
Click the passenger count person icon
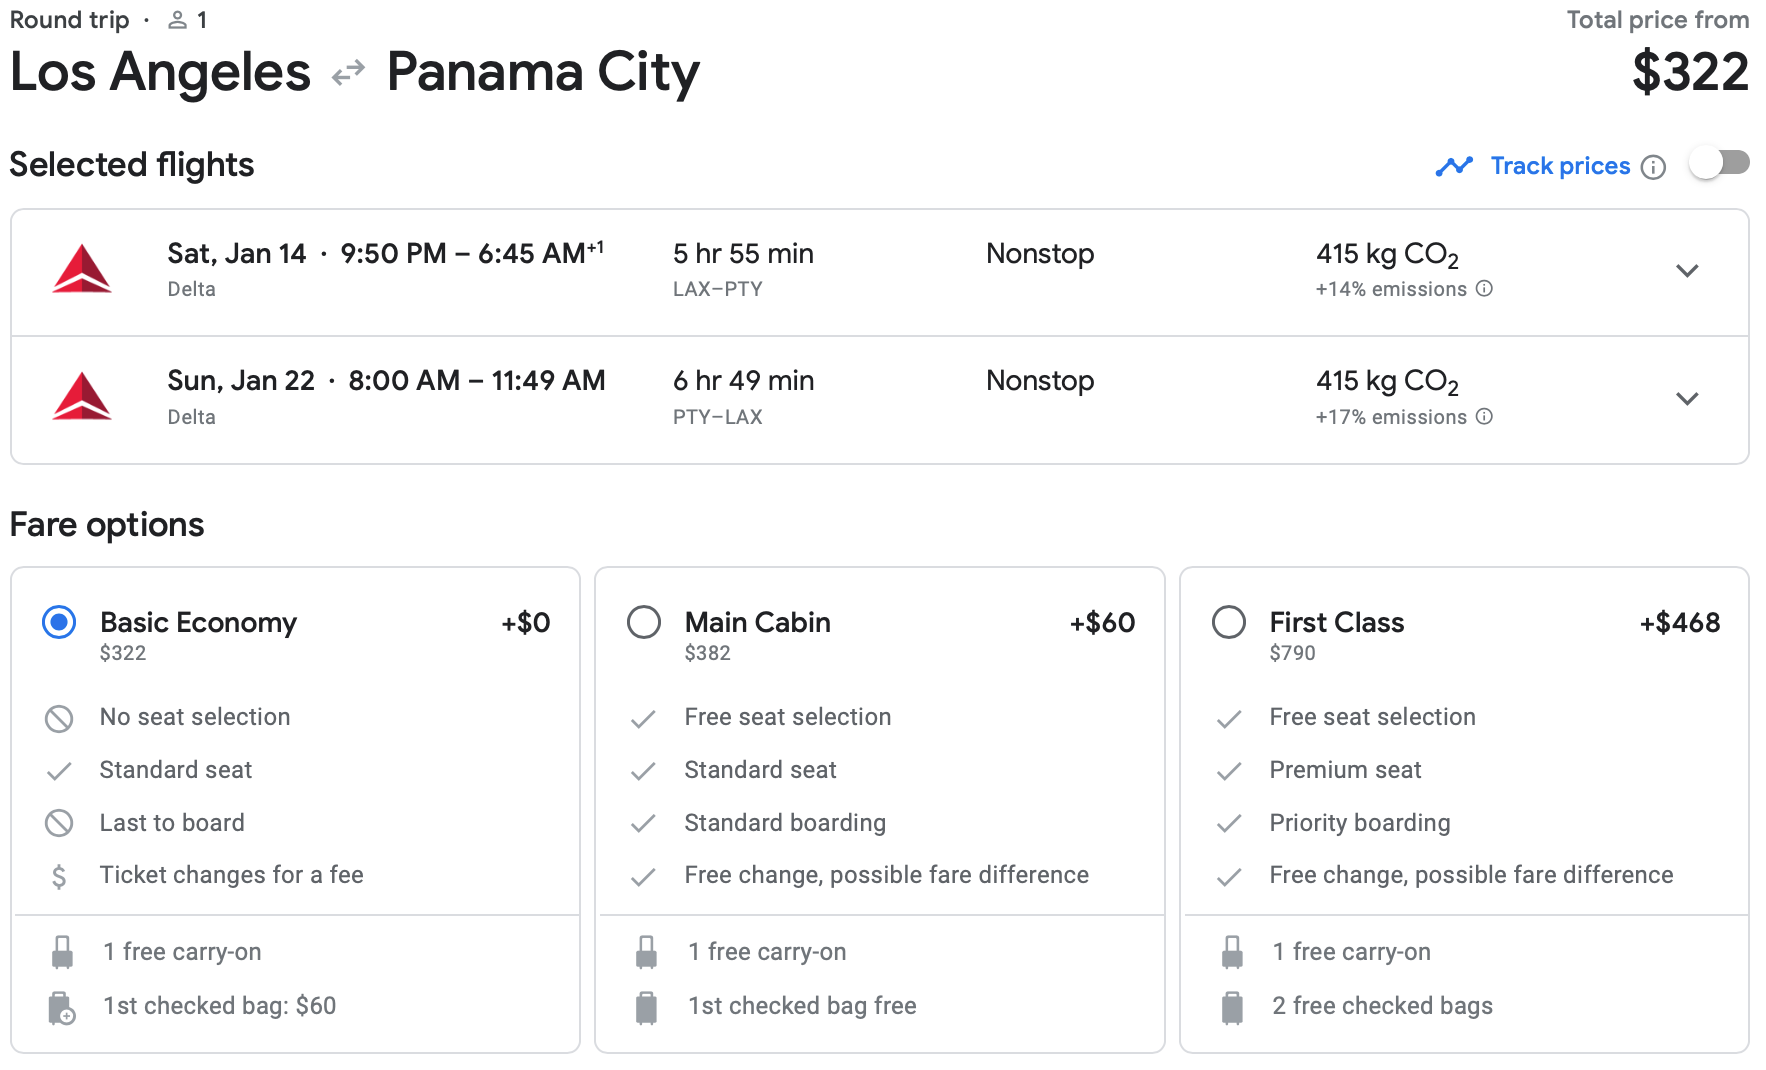click(x=177, y=20)
